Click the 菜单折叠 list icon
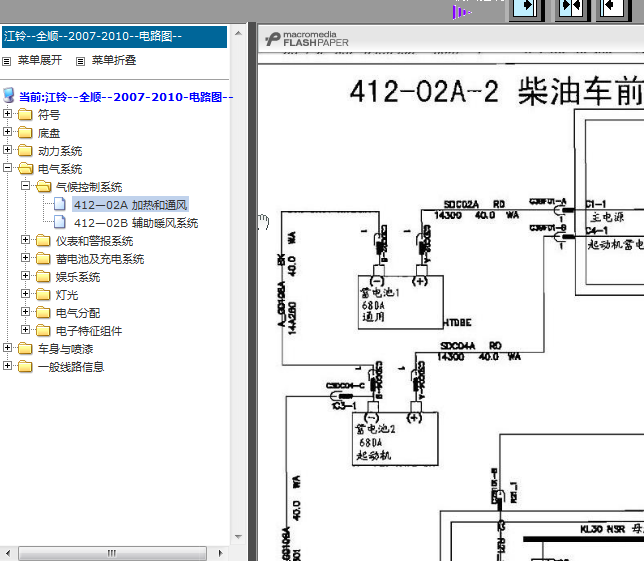The height and width of the screenshot is (561, 644). (x=80, y=61)
